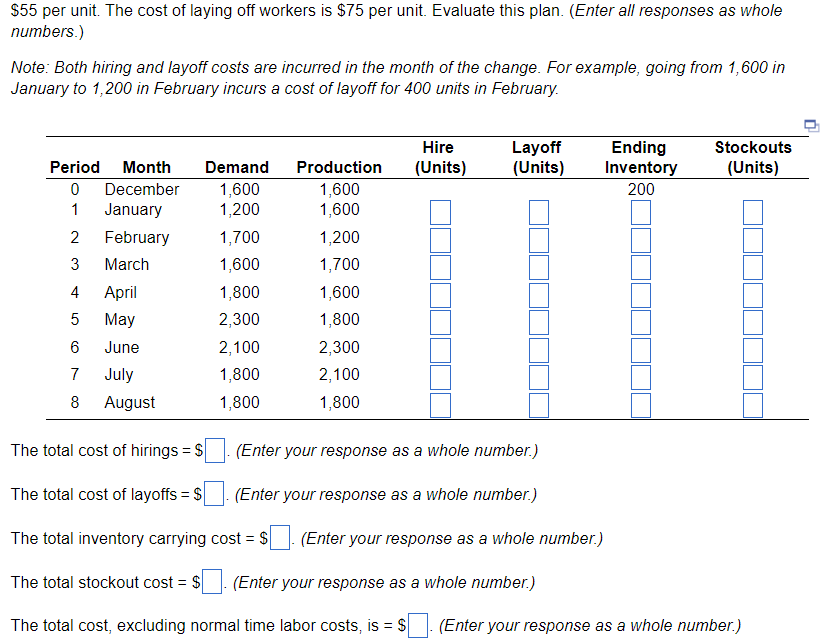Click the August Hire input box
Viewport: 826px width, 643px height.
438,404
